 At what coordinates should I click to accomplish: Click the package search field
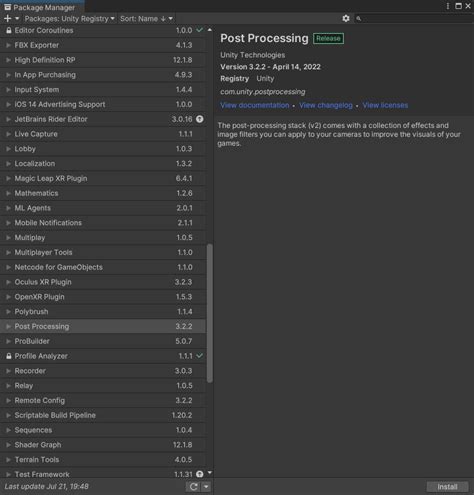point(413,19)
